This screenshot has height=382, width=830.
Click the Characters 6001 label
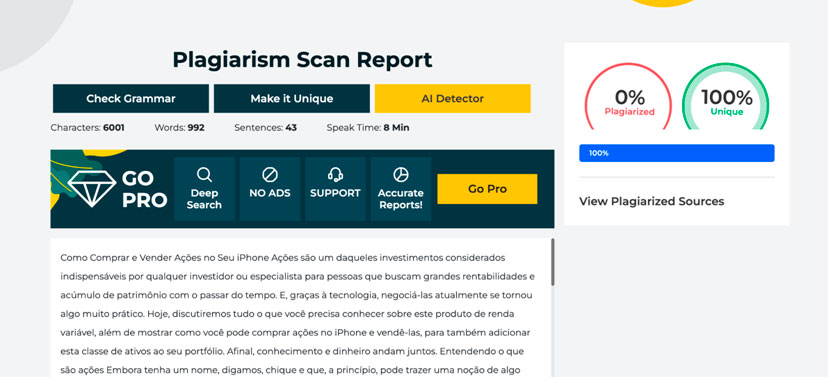coord(88,128)
